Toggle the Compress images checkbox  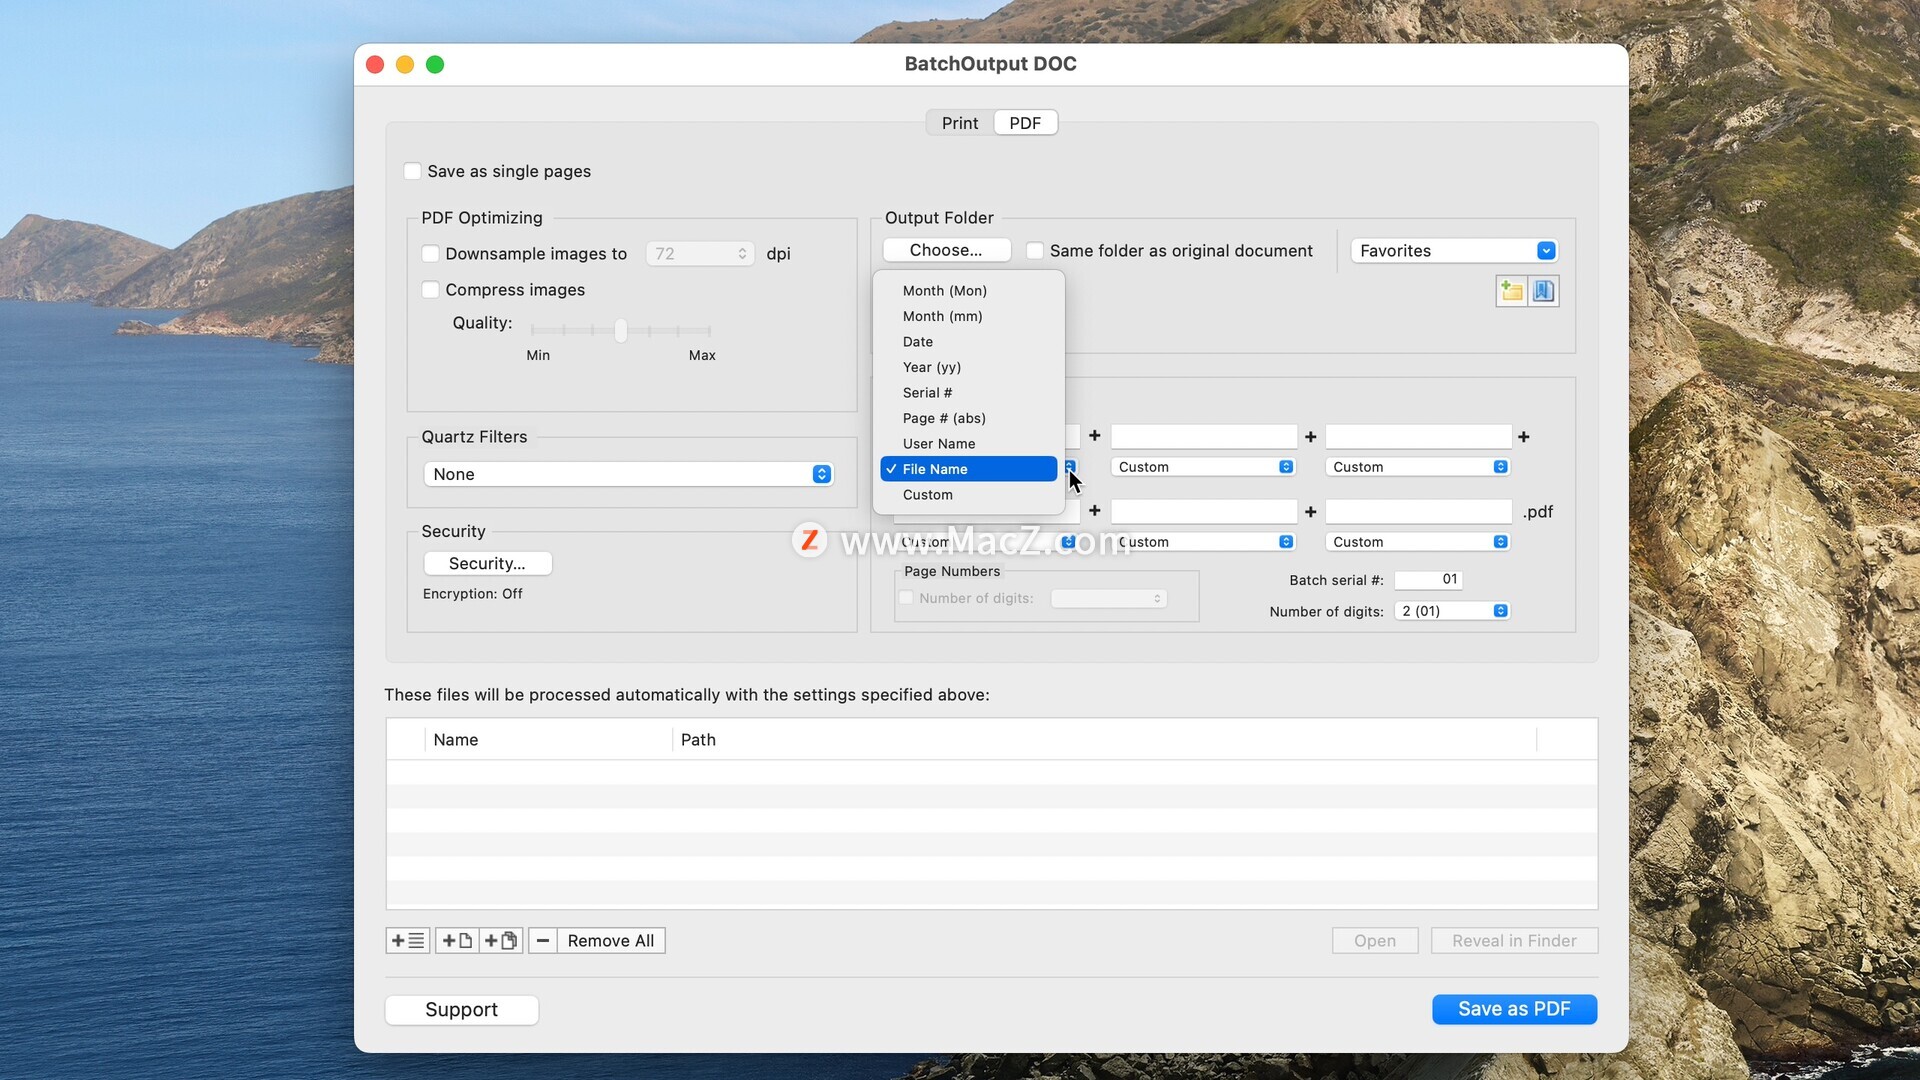[430, 290]
